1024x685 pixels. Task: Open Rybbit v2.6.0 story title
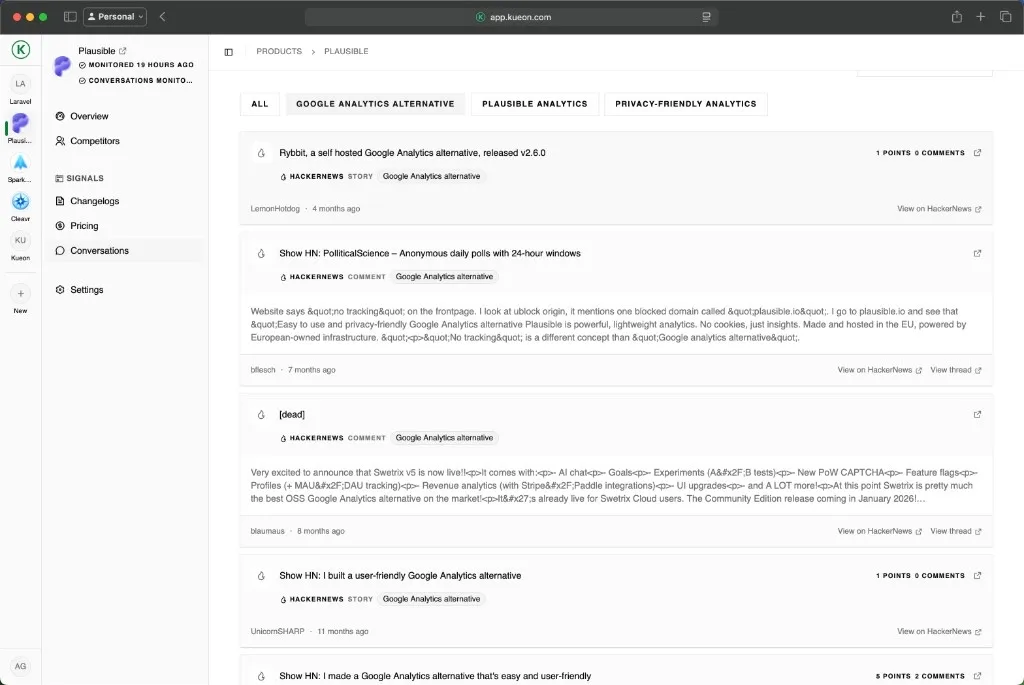point(412,153)
